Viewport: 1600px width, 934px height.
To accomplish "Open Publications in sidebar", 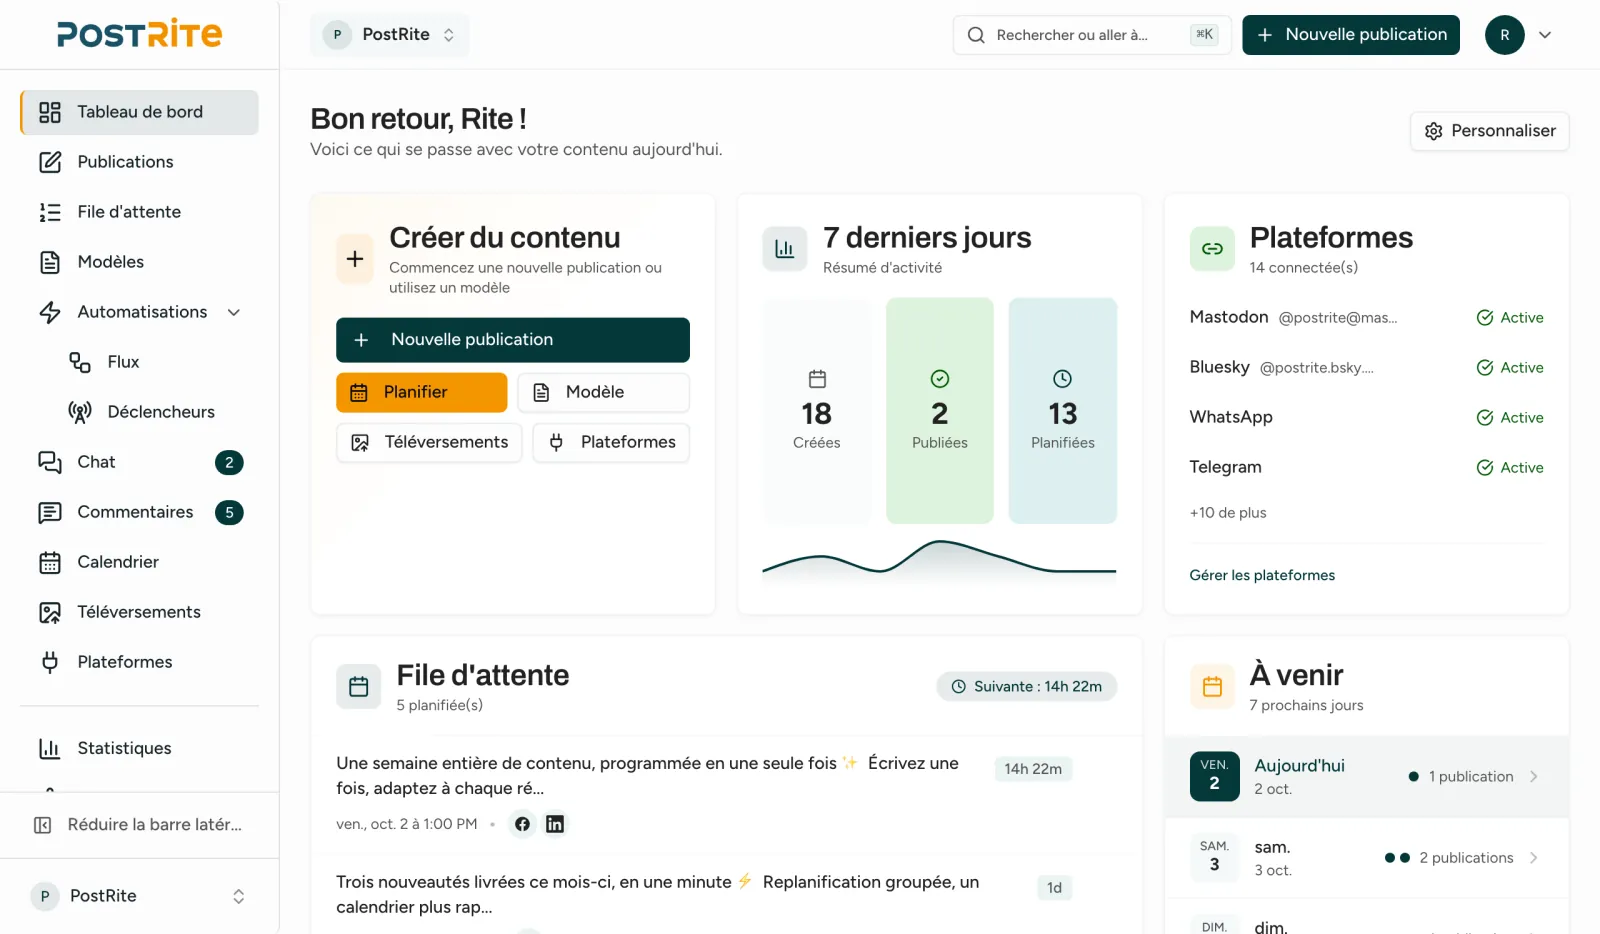I will pos(139,162).
